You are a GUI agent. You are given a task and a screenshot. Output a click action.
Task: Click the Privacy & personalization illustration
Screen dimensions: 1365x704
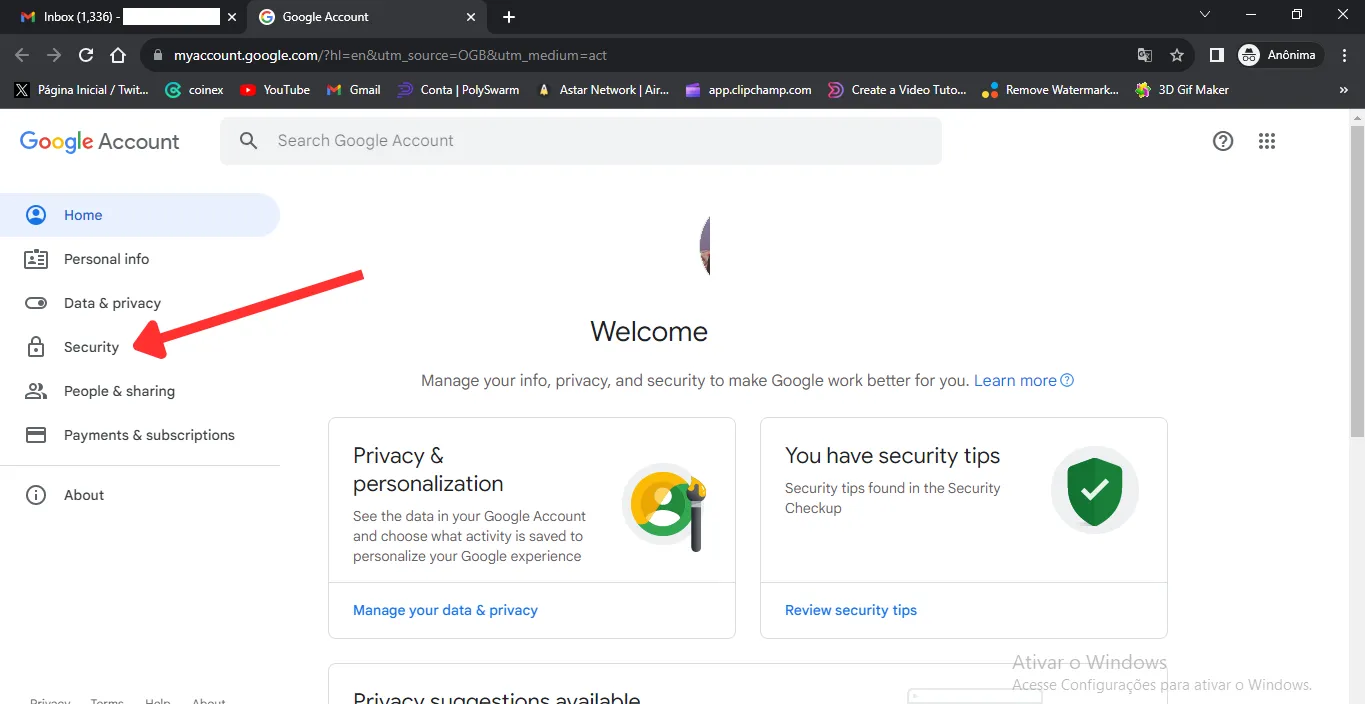[x=665, y=506]
